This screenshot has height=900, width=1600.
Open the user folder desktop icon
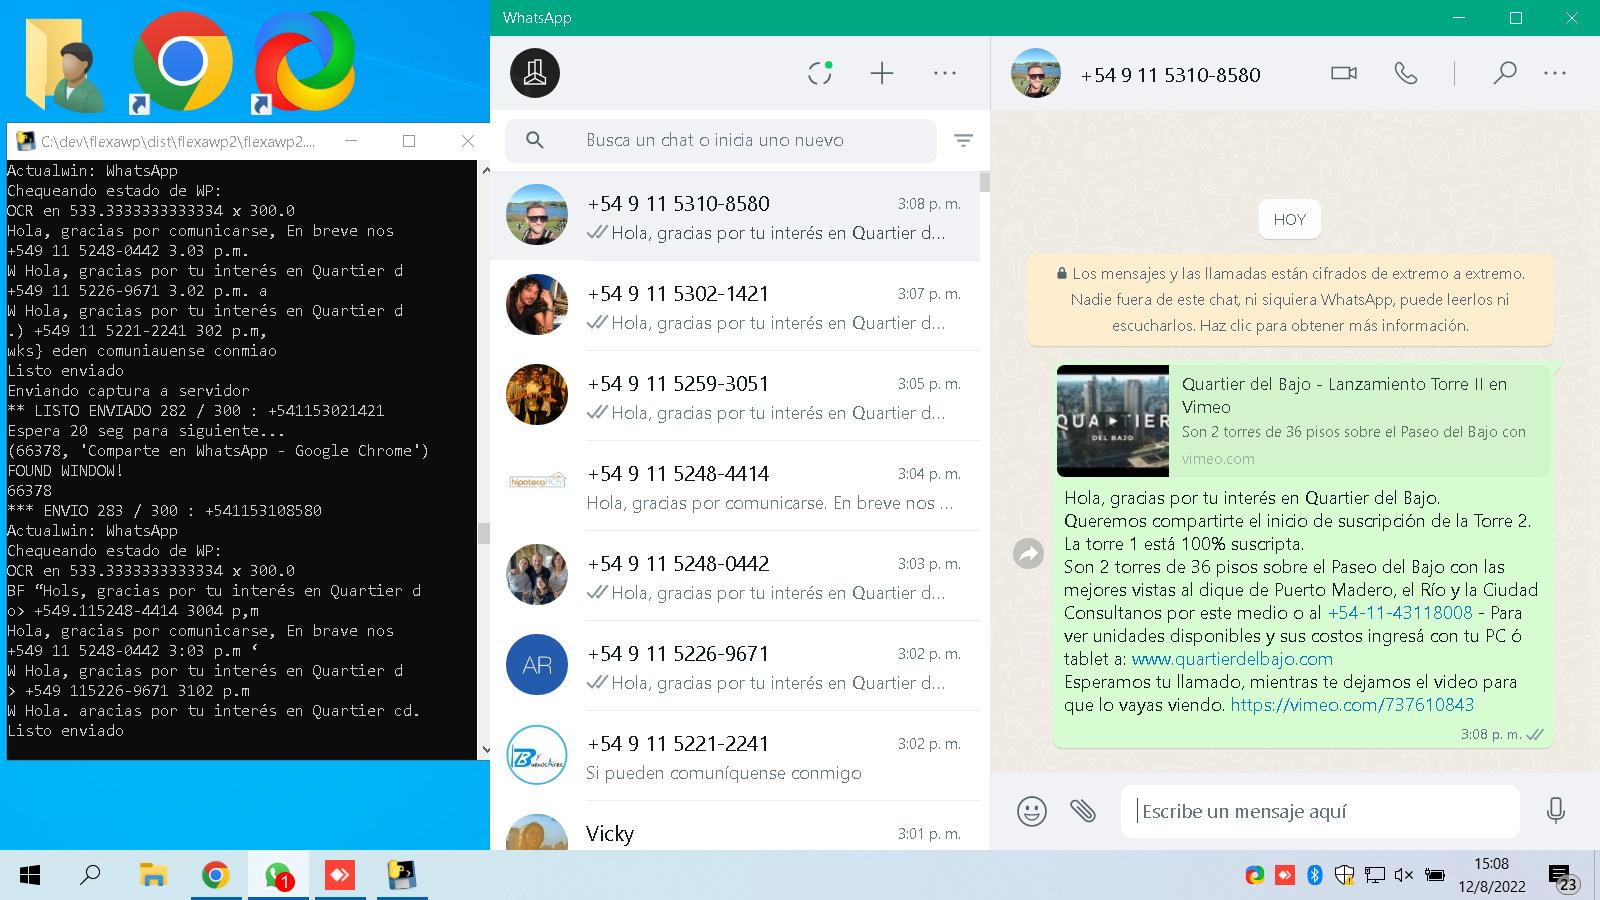tap(66, 64)
